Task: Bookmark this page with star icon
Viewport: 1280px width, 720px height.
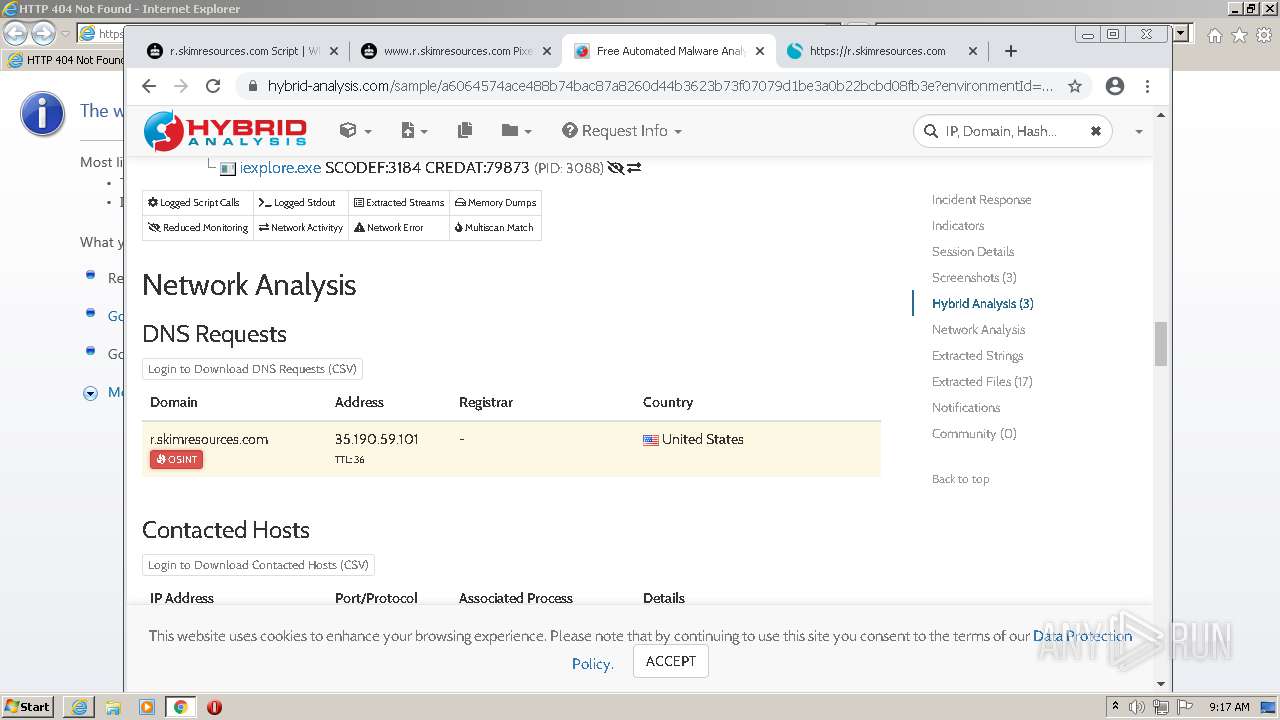Action: [1075, 86]
